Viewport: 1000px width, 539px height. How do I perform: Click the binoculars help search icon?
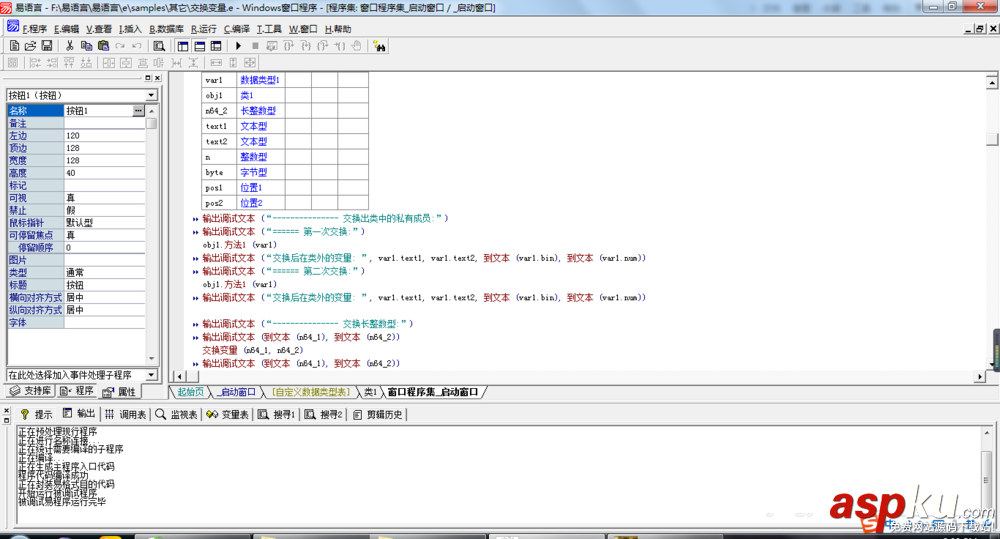(379, 46)
